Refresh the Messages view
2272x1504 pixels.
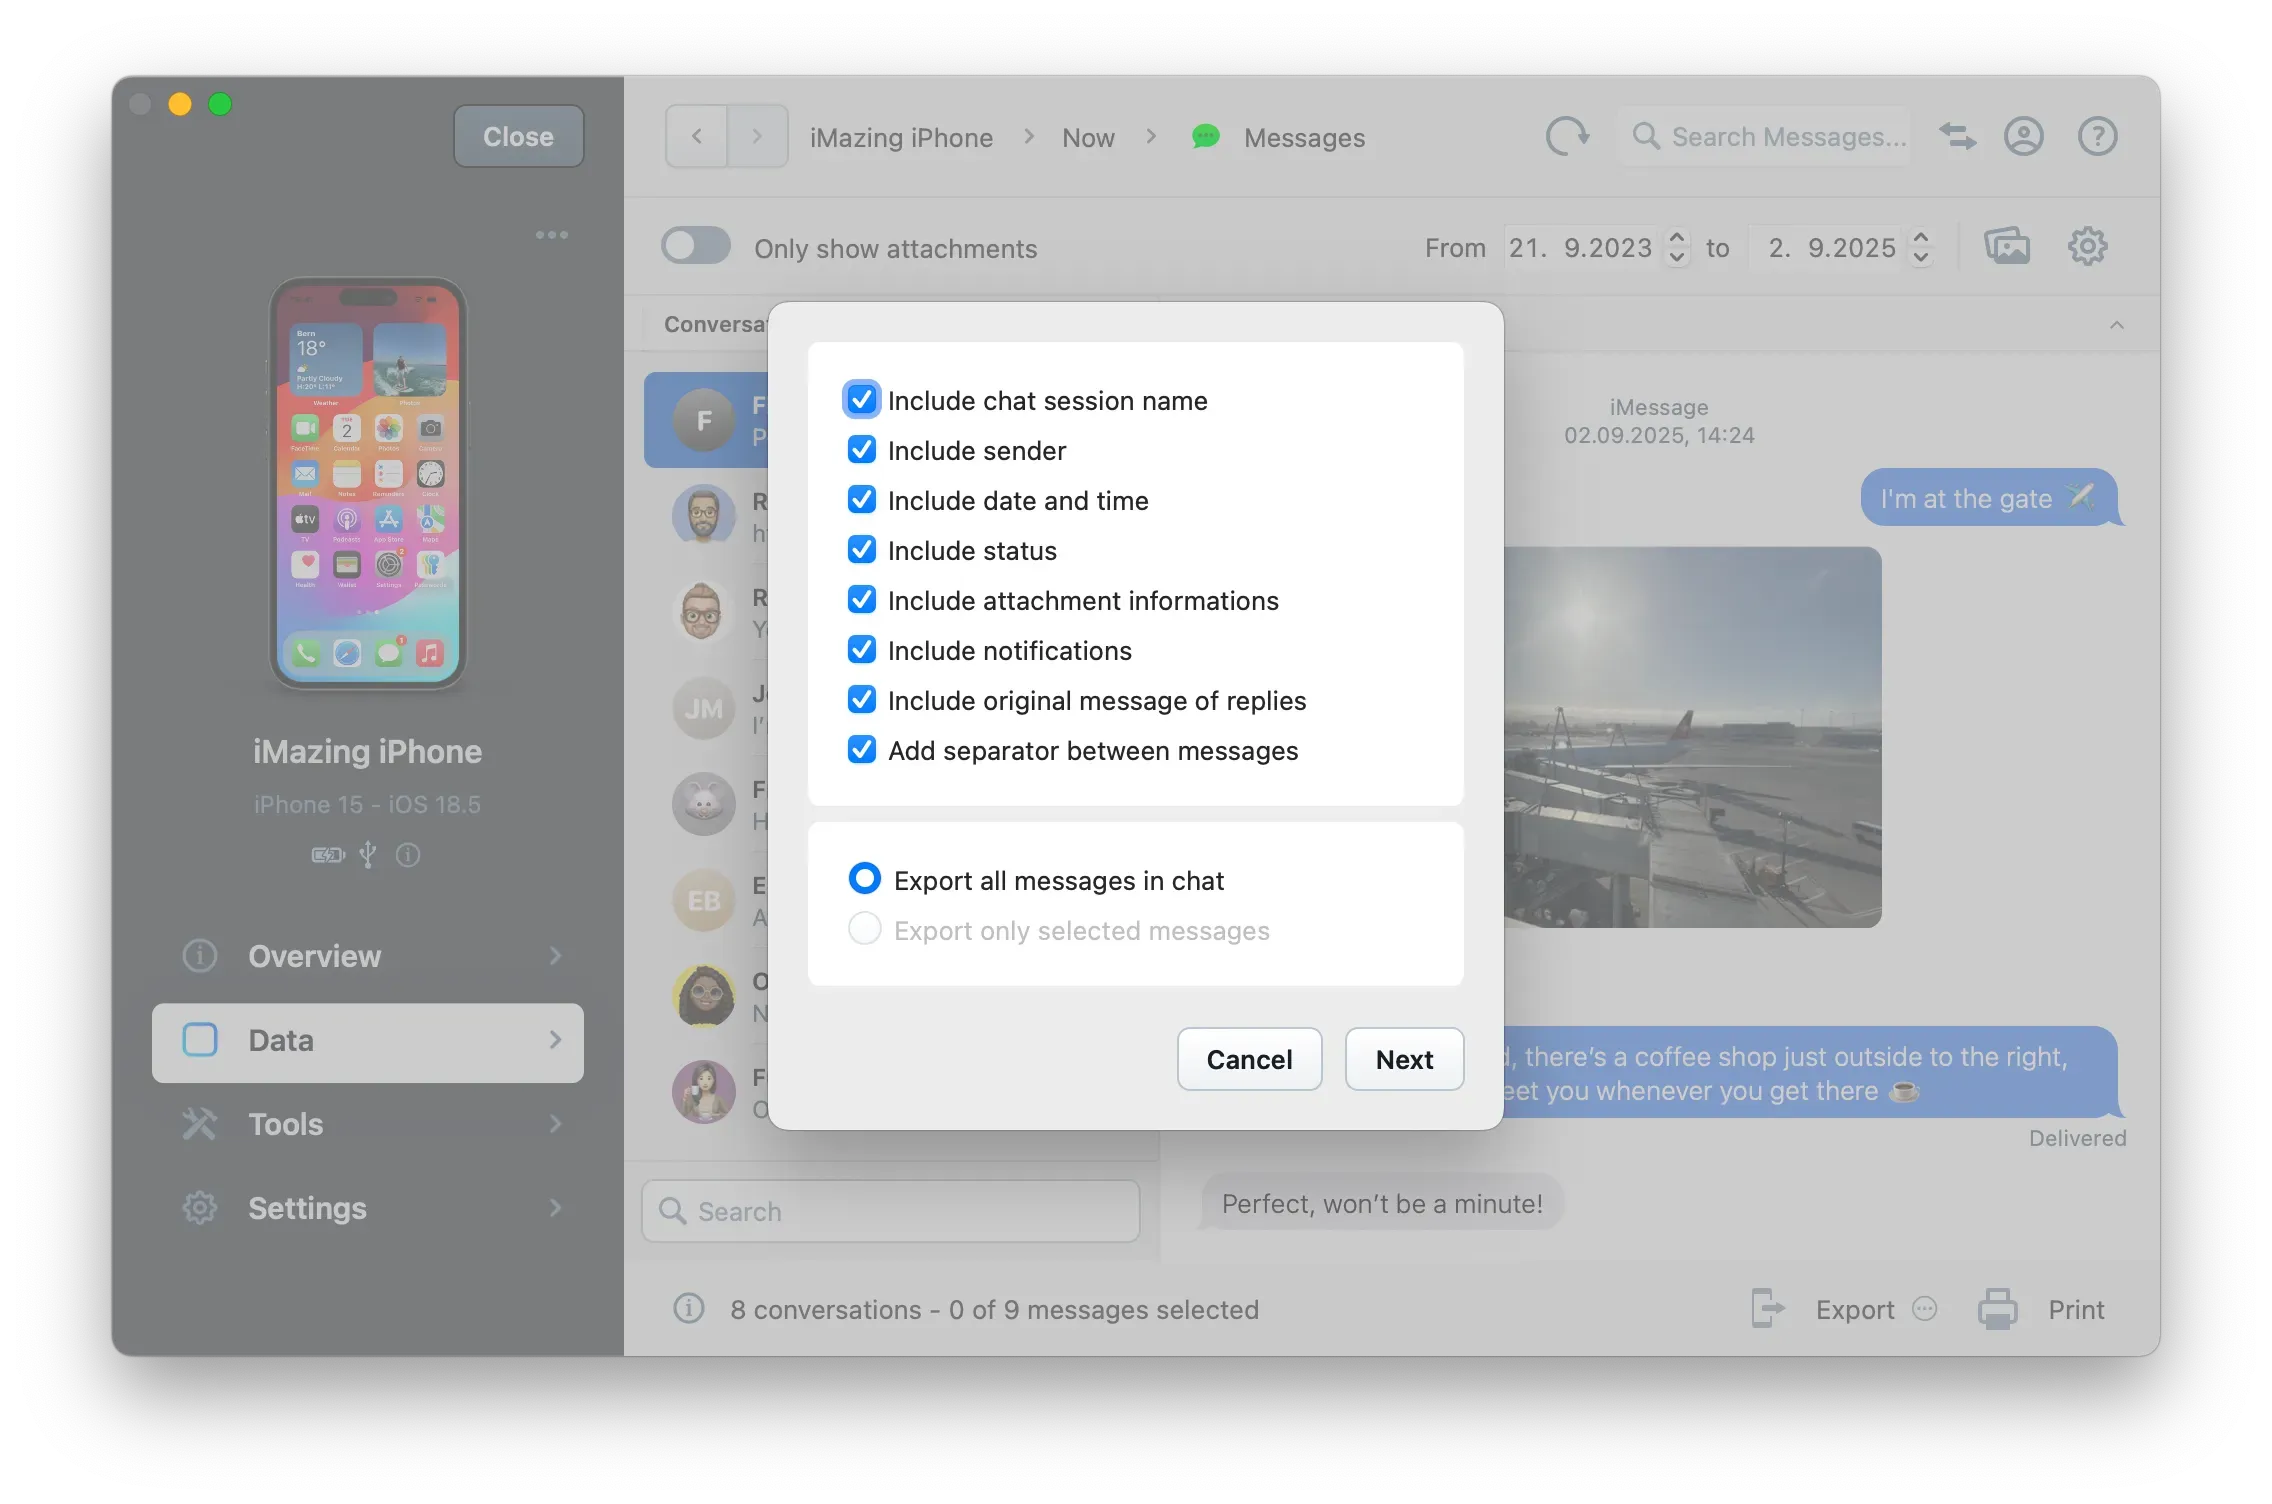click(x=1567, y=137)
